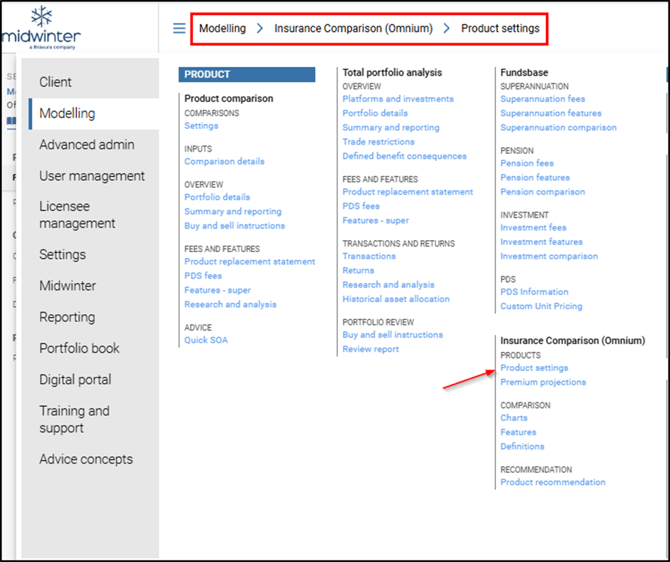Viewport: 670px width, 562px height.
Task: Select Modelling in the sidebar
Action: click(67, 113)
